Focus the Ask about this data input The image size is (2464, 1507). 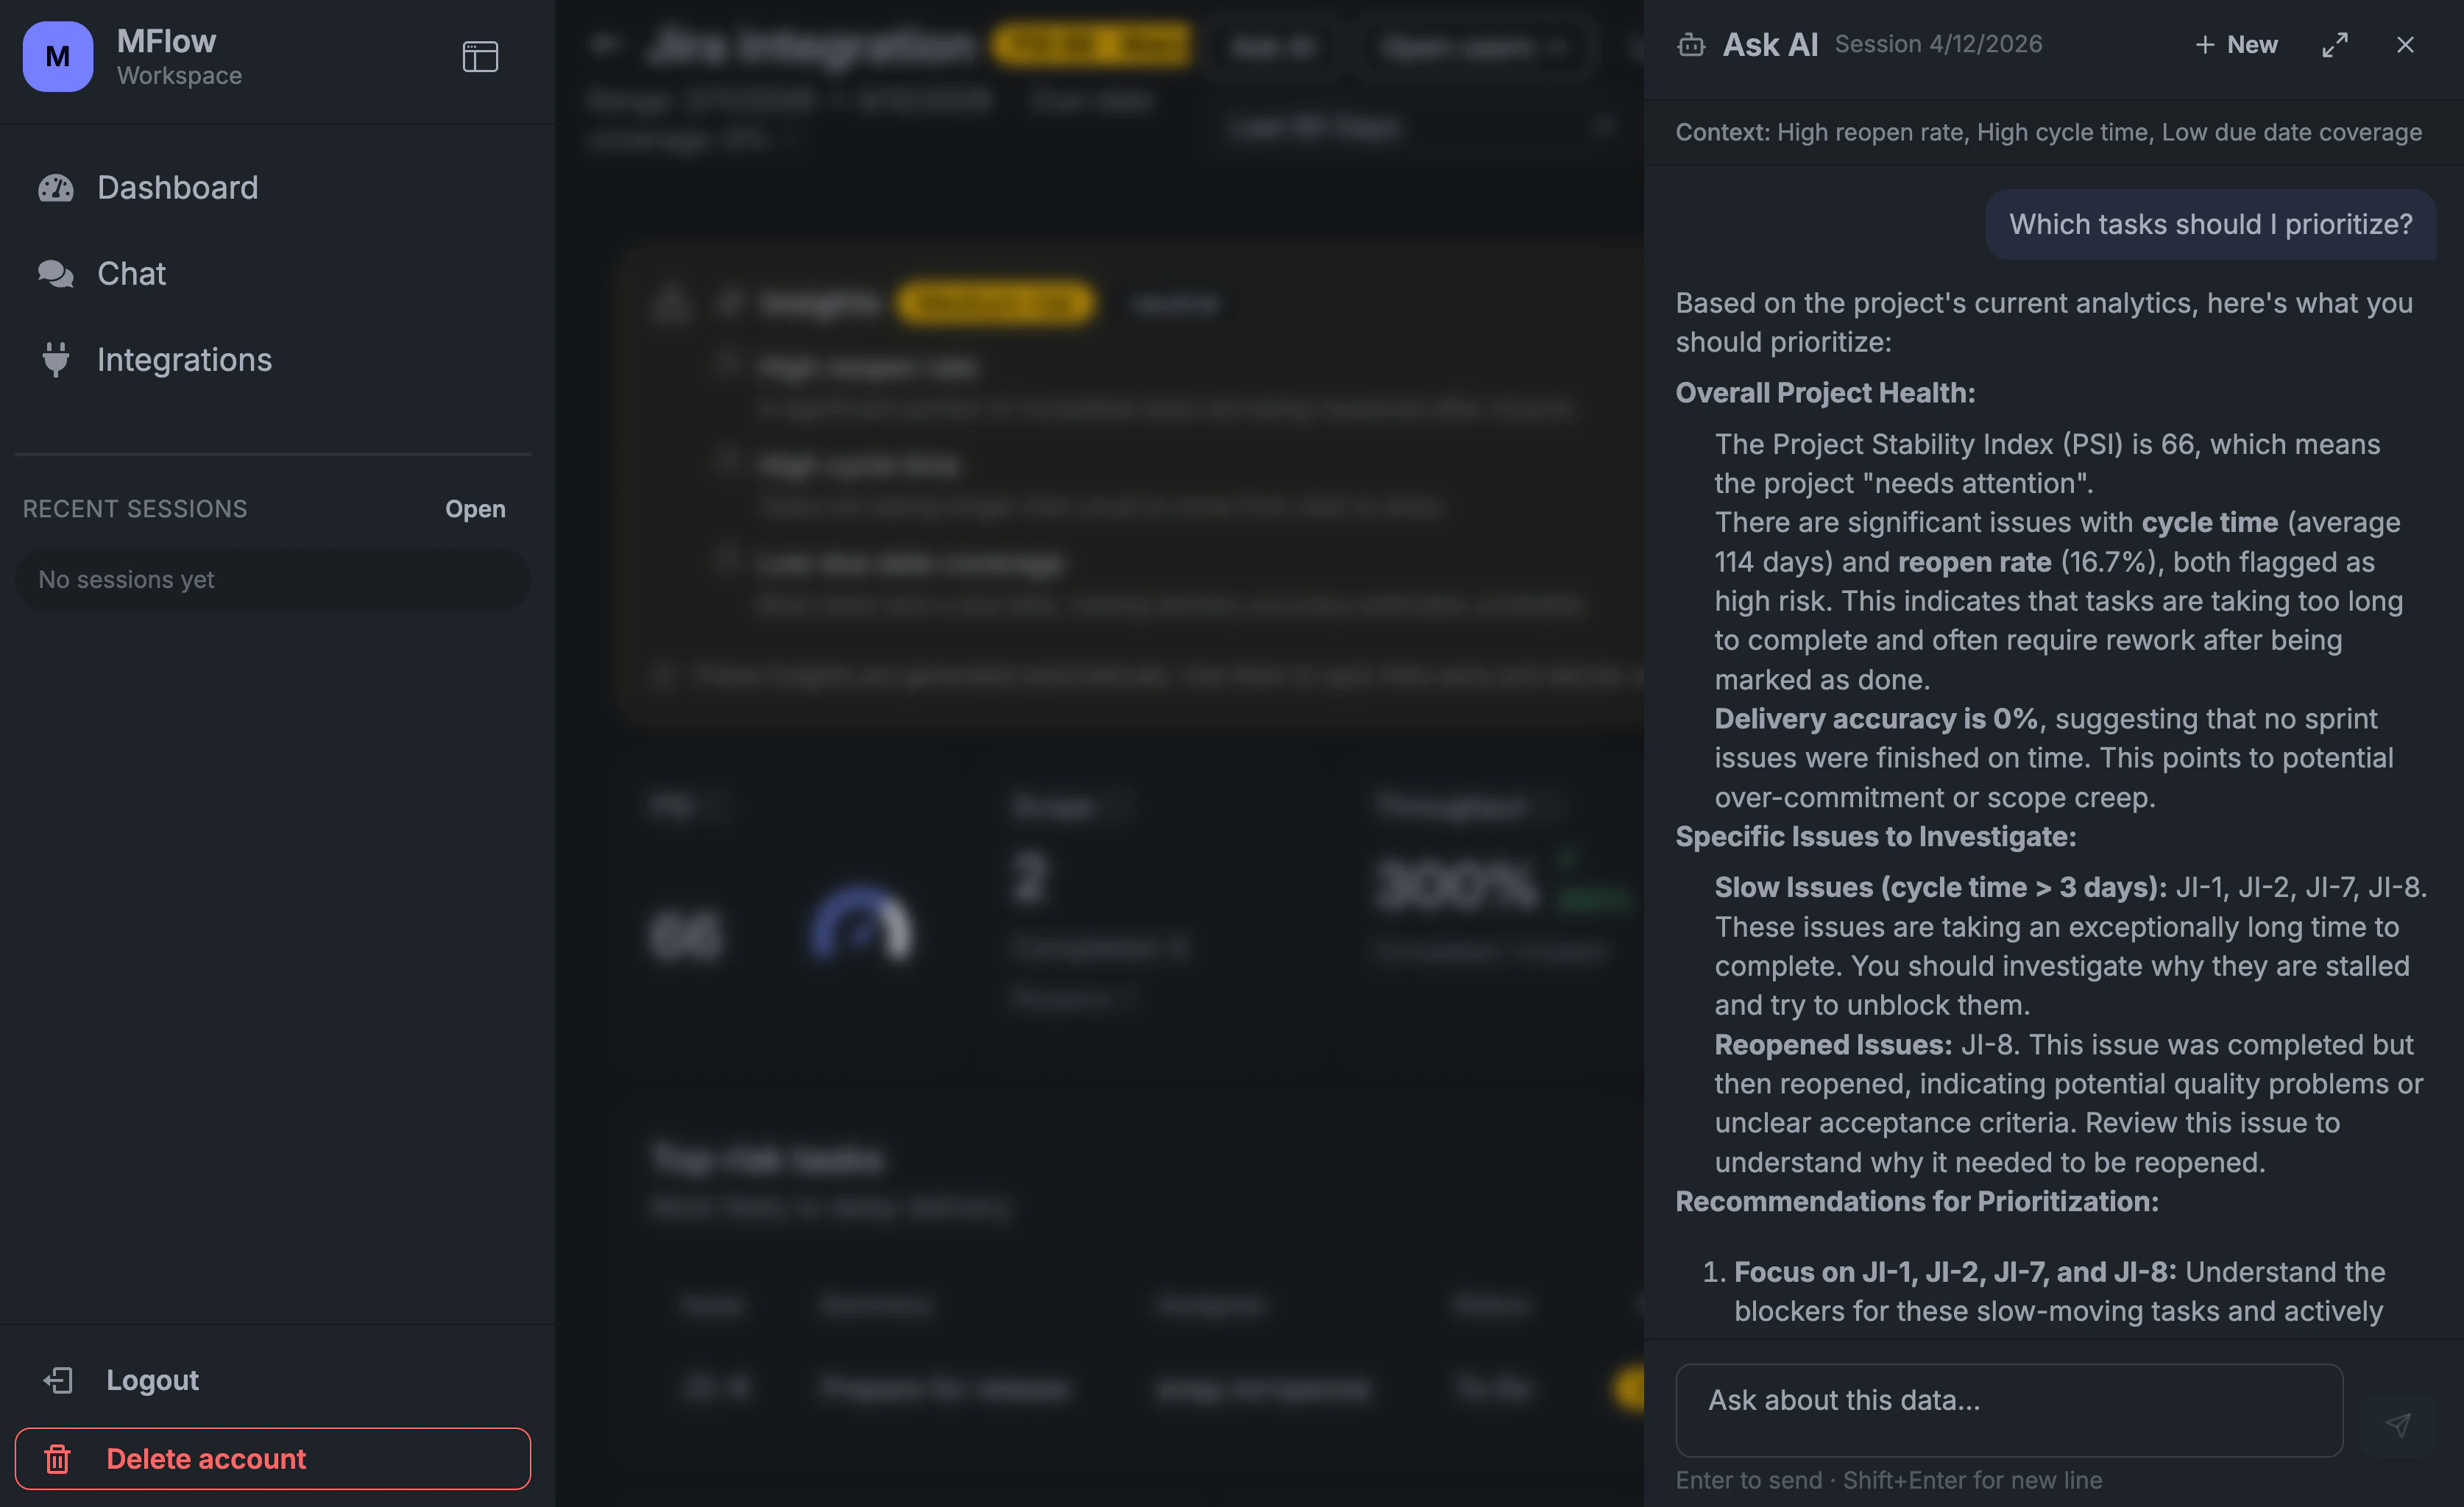tap(2009, 1410)
